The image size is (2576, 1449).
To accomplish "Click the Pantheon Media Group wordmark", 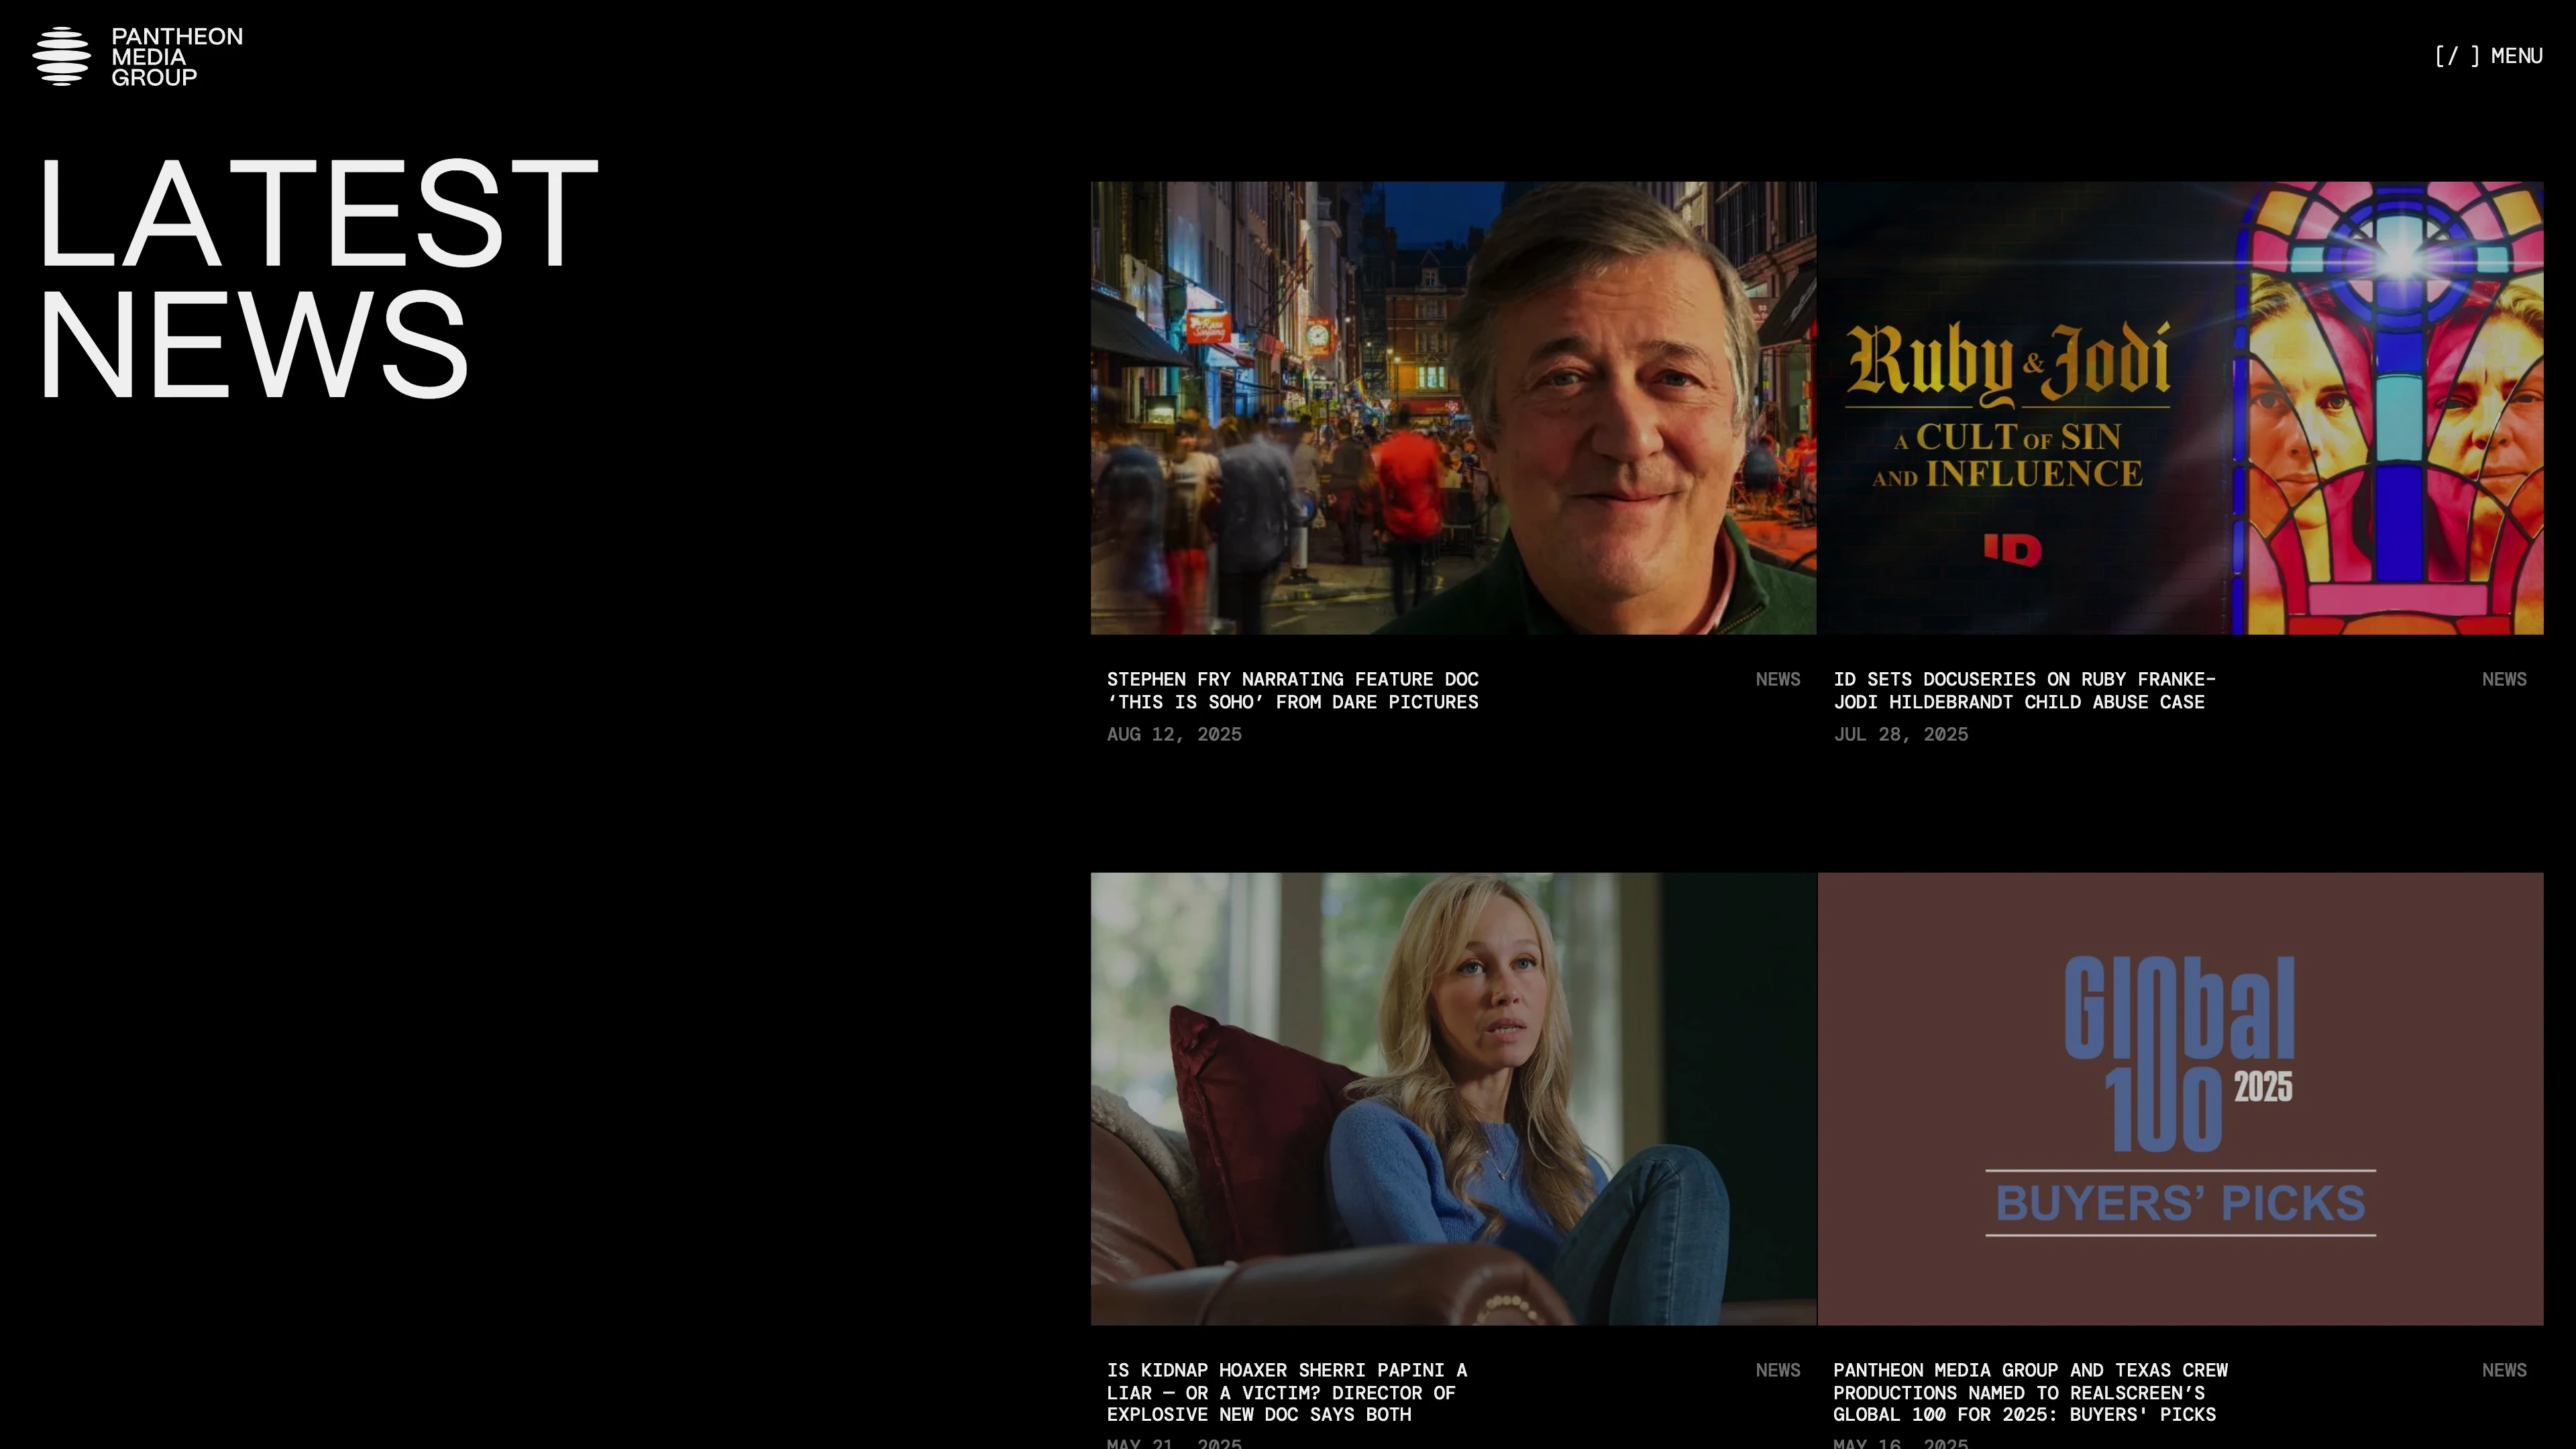I will (x=176, y=56).
